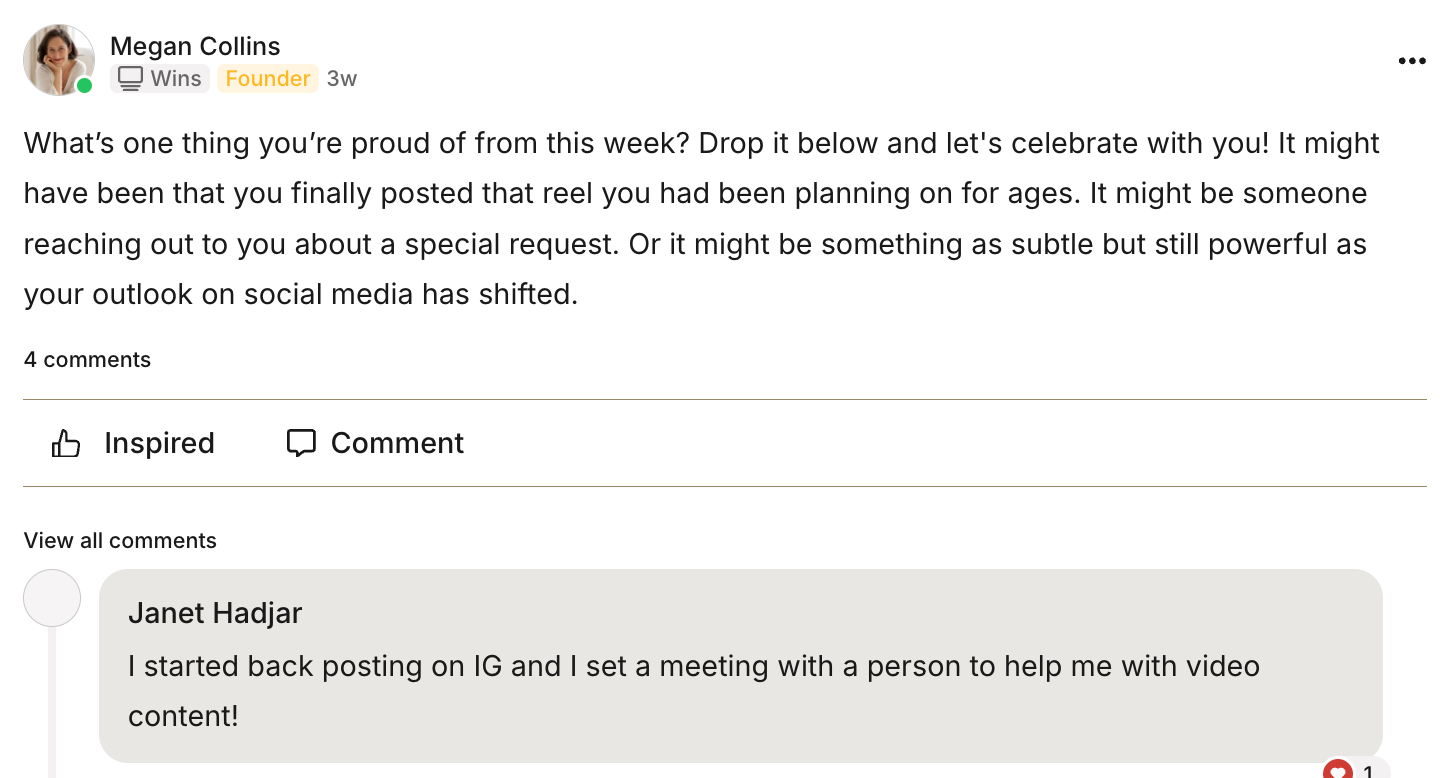Click the thumbs-up Inspired icon
1440x778 pixels.
tap(66, 442)
